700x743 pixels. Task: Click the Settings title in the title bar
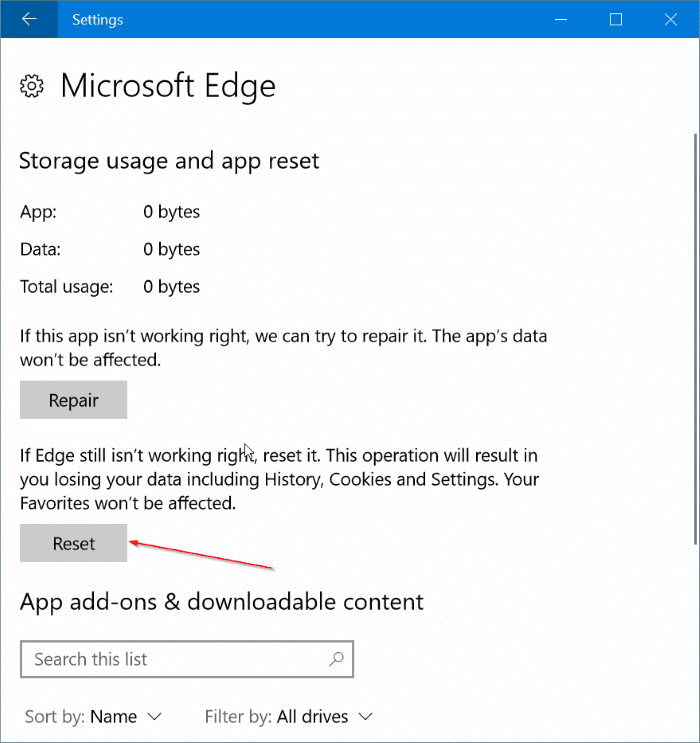pos(98,20)
